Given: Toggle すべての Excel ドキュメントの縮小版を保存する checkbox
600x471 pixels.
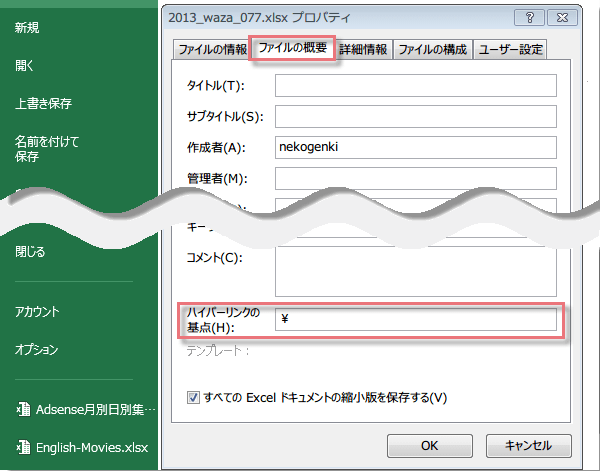Looking at the screenshot, I should 193,398.
